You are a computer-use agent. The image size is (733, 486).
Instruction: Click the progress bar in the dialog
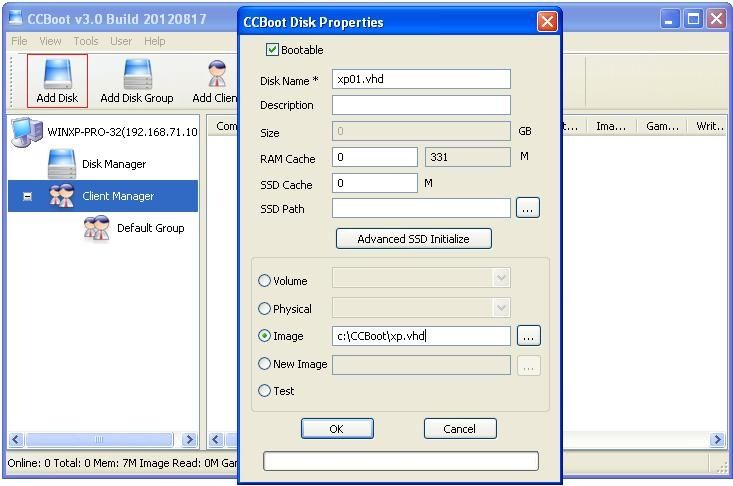coord(401,461)
